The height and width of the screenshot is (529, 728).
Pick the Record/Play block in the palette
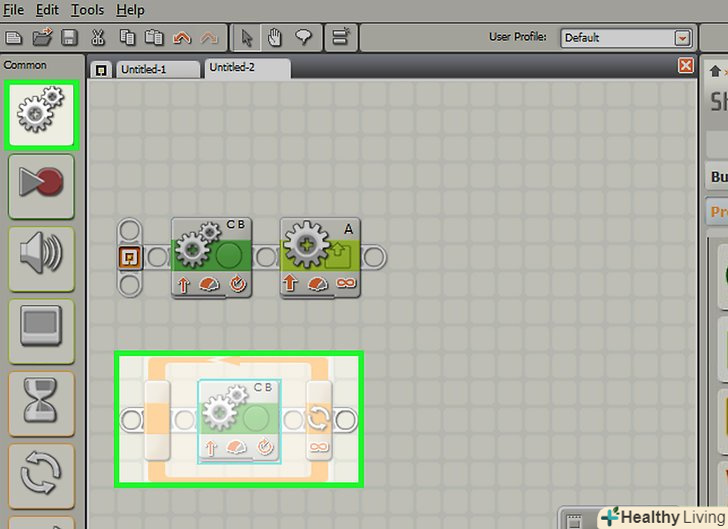[41, 187]
